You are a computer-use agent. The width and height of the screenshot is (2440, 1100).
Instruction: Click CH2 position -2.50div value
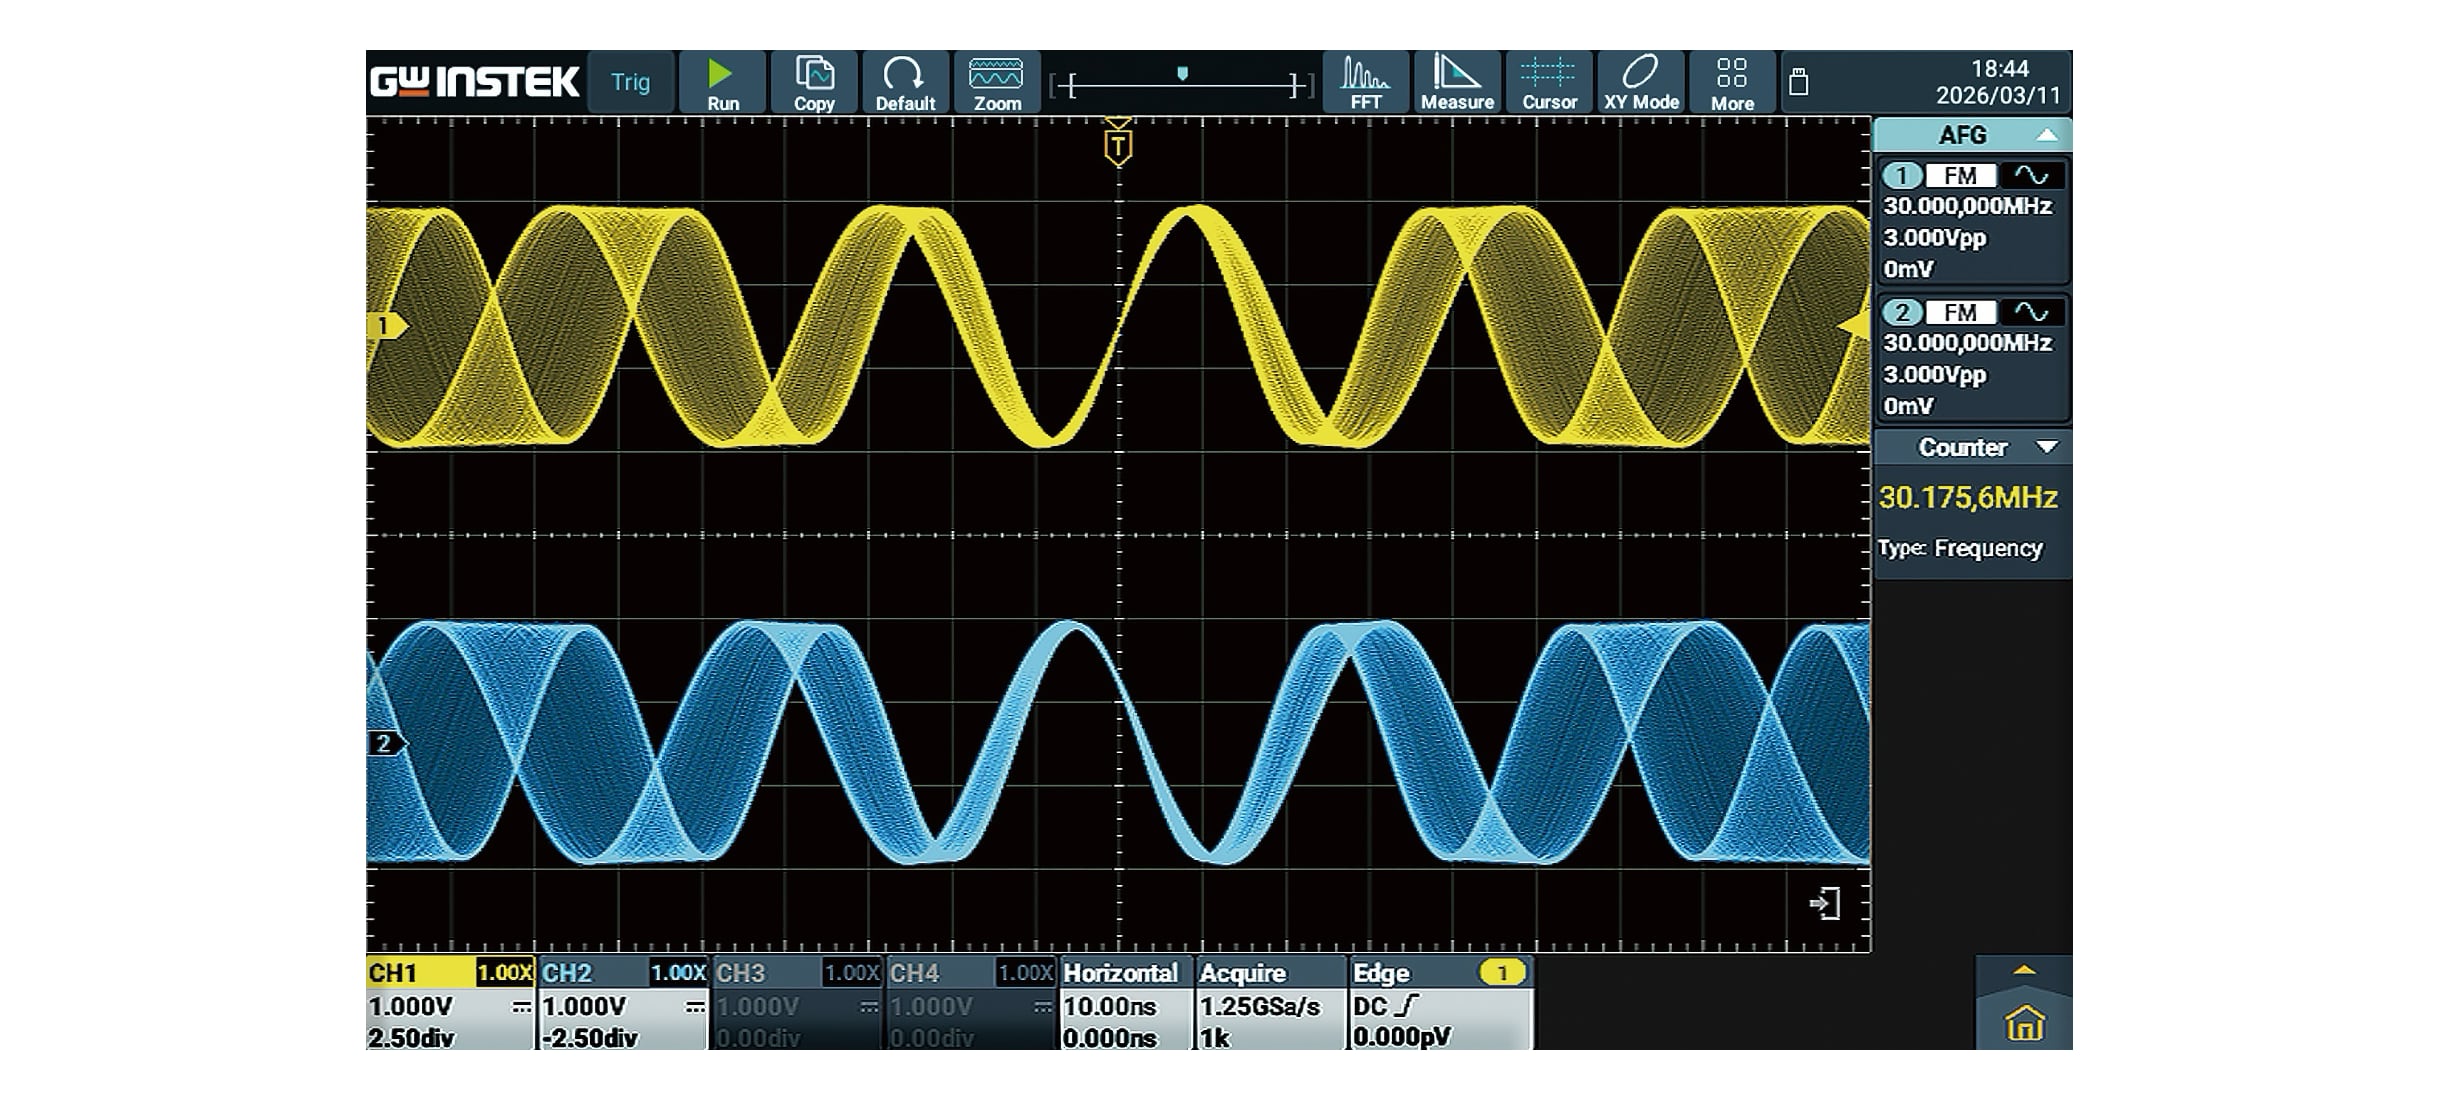tap(590, 1038)
